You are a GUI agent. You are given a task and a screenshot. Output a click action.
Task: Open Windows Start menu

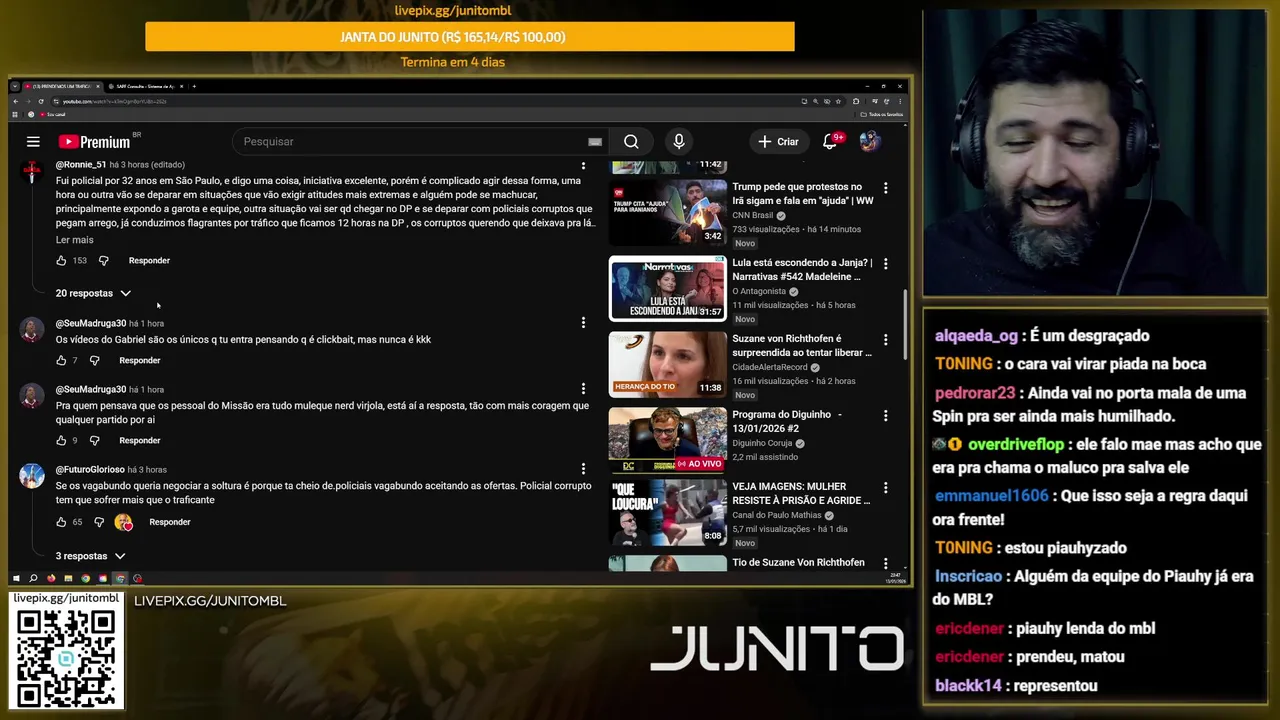tap(16, 578)
